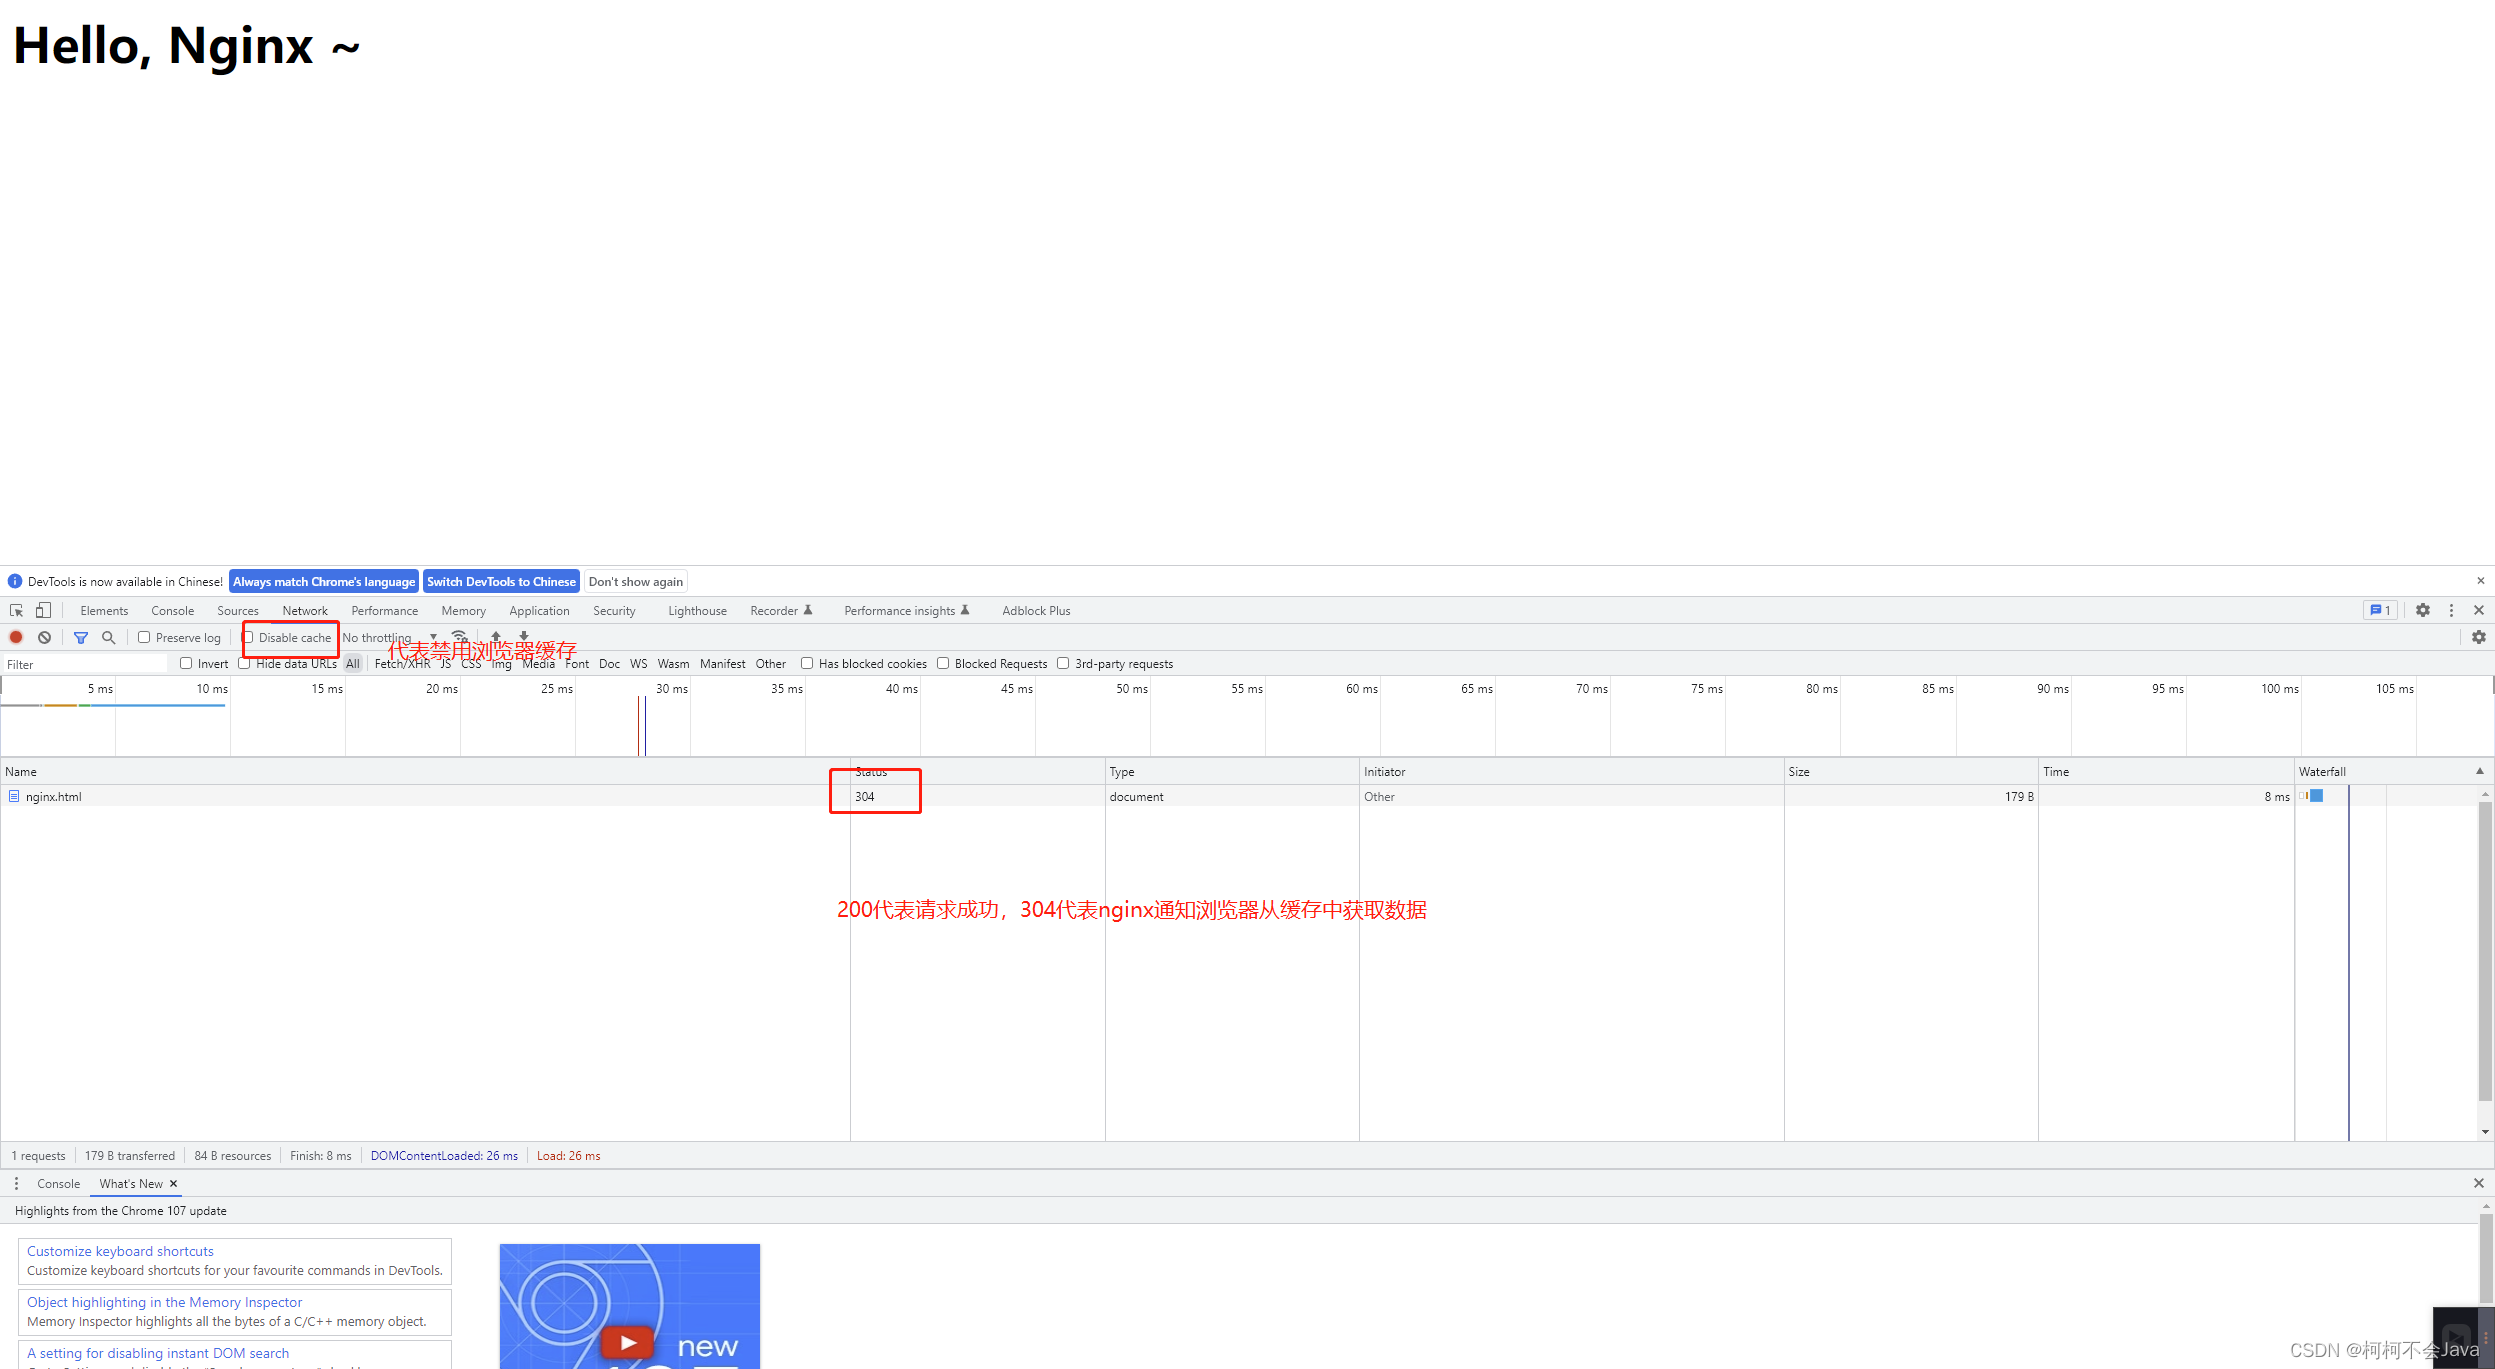Open the Memory tab
The width and height of the screenshot is (2495, 1369).
[463, 610]
